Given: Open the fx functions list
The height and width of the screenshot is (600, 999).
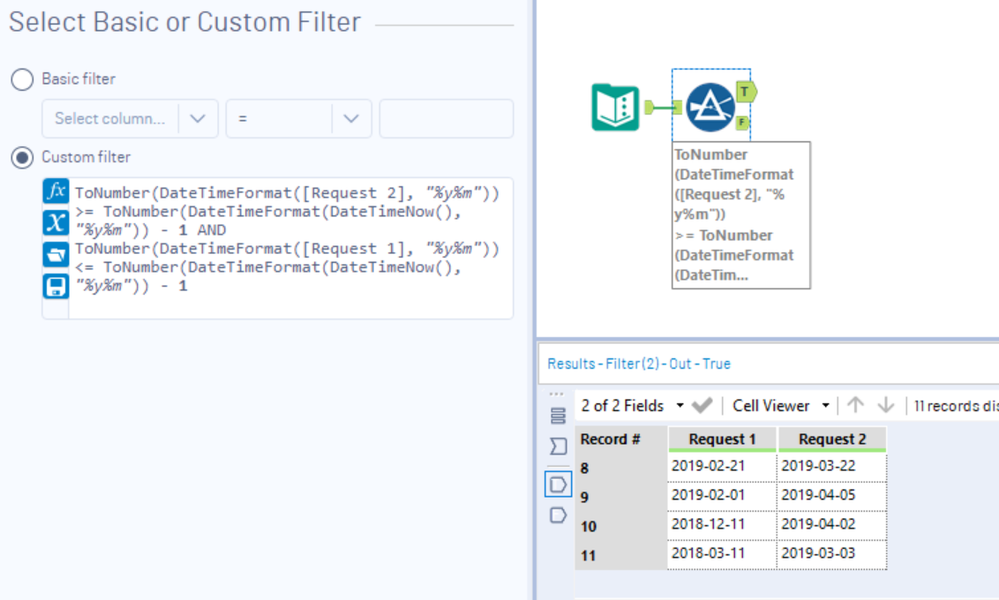Looking at the screenshot, I should (56, 191).
